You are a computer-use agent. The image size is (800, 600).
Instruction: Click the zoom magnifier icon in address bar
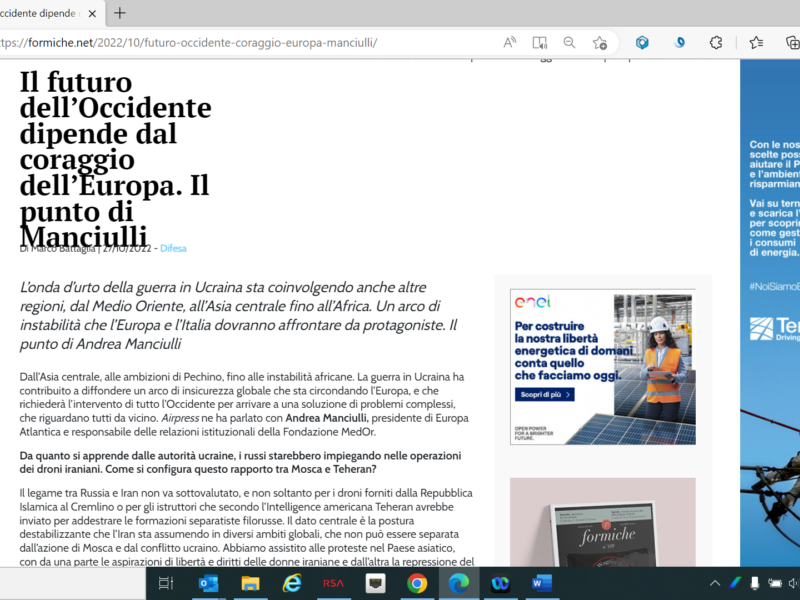click(569, 42)
